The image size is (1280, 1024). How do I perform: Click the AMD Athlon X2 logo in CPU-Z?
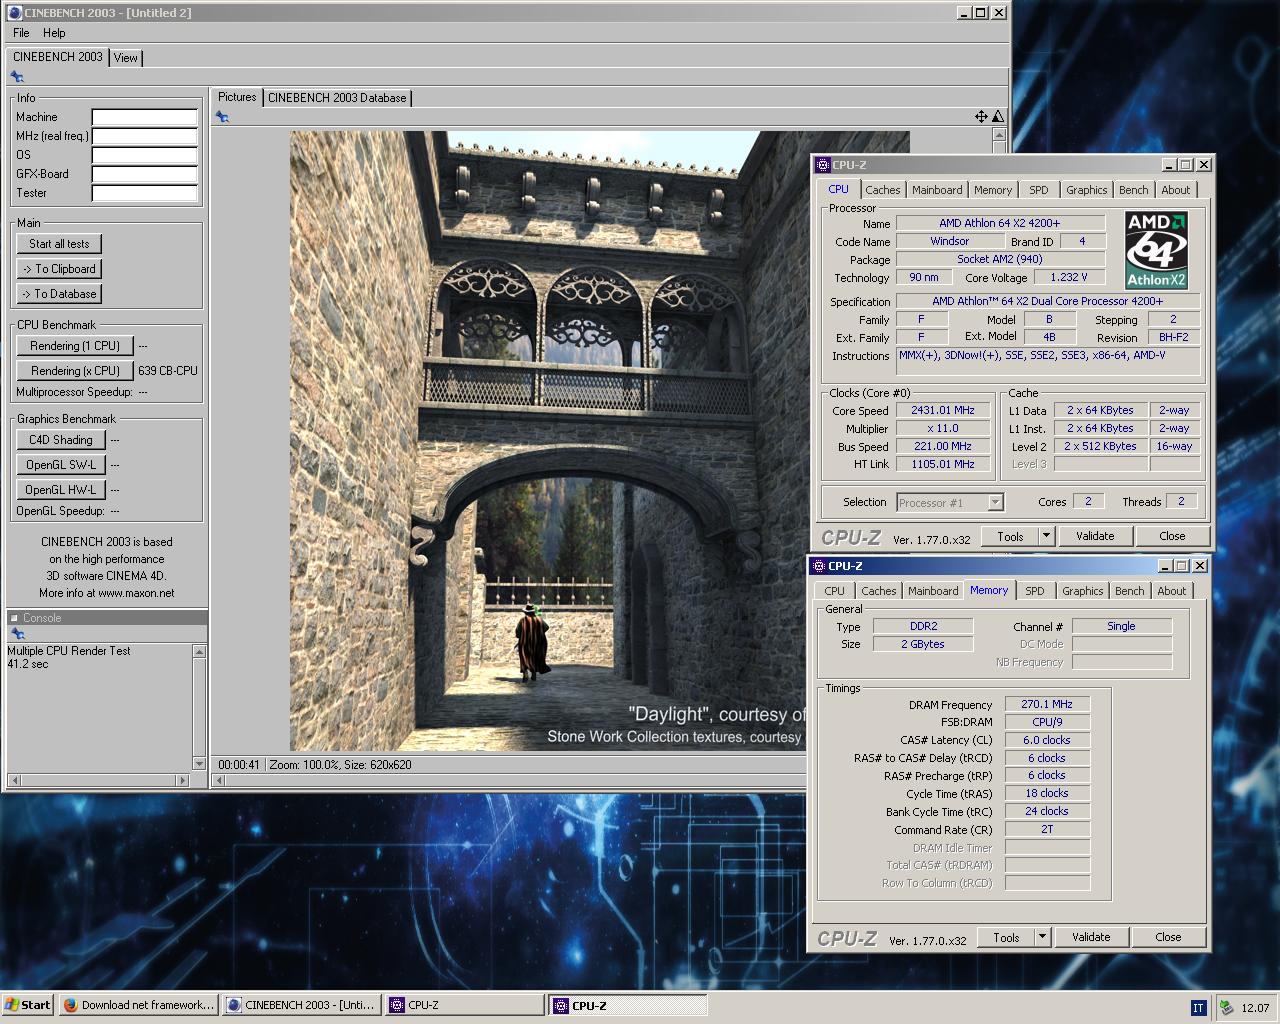1156,250
